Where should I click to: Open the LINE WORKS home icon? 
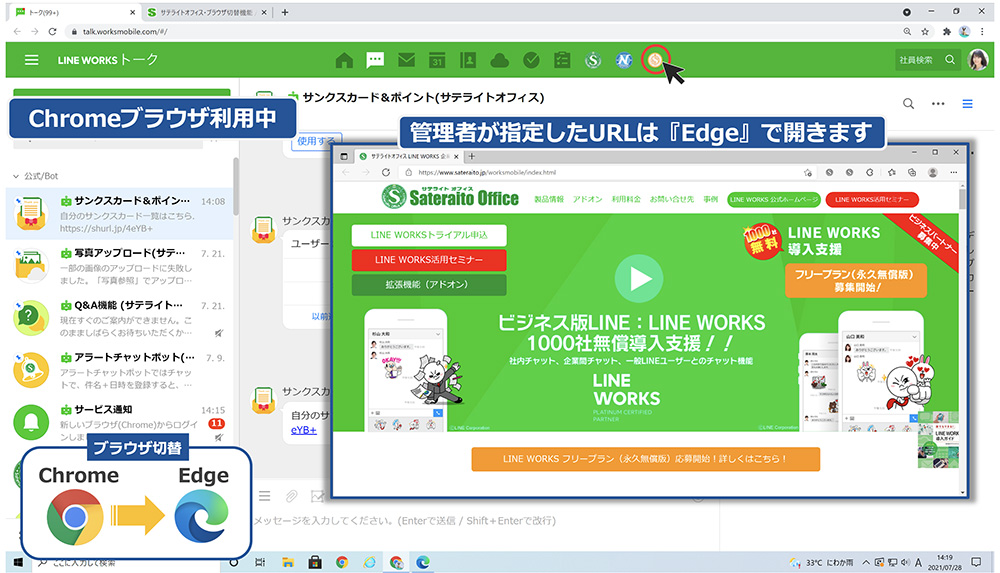coord(344,60)
